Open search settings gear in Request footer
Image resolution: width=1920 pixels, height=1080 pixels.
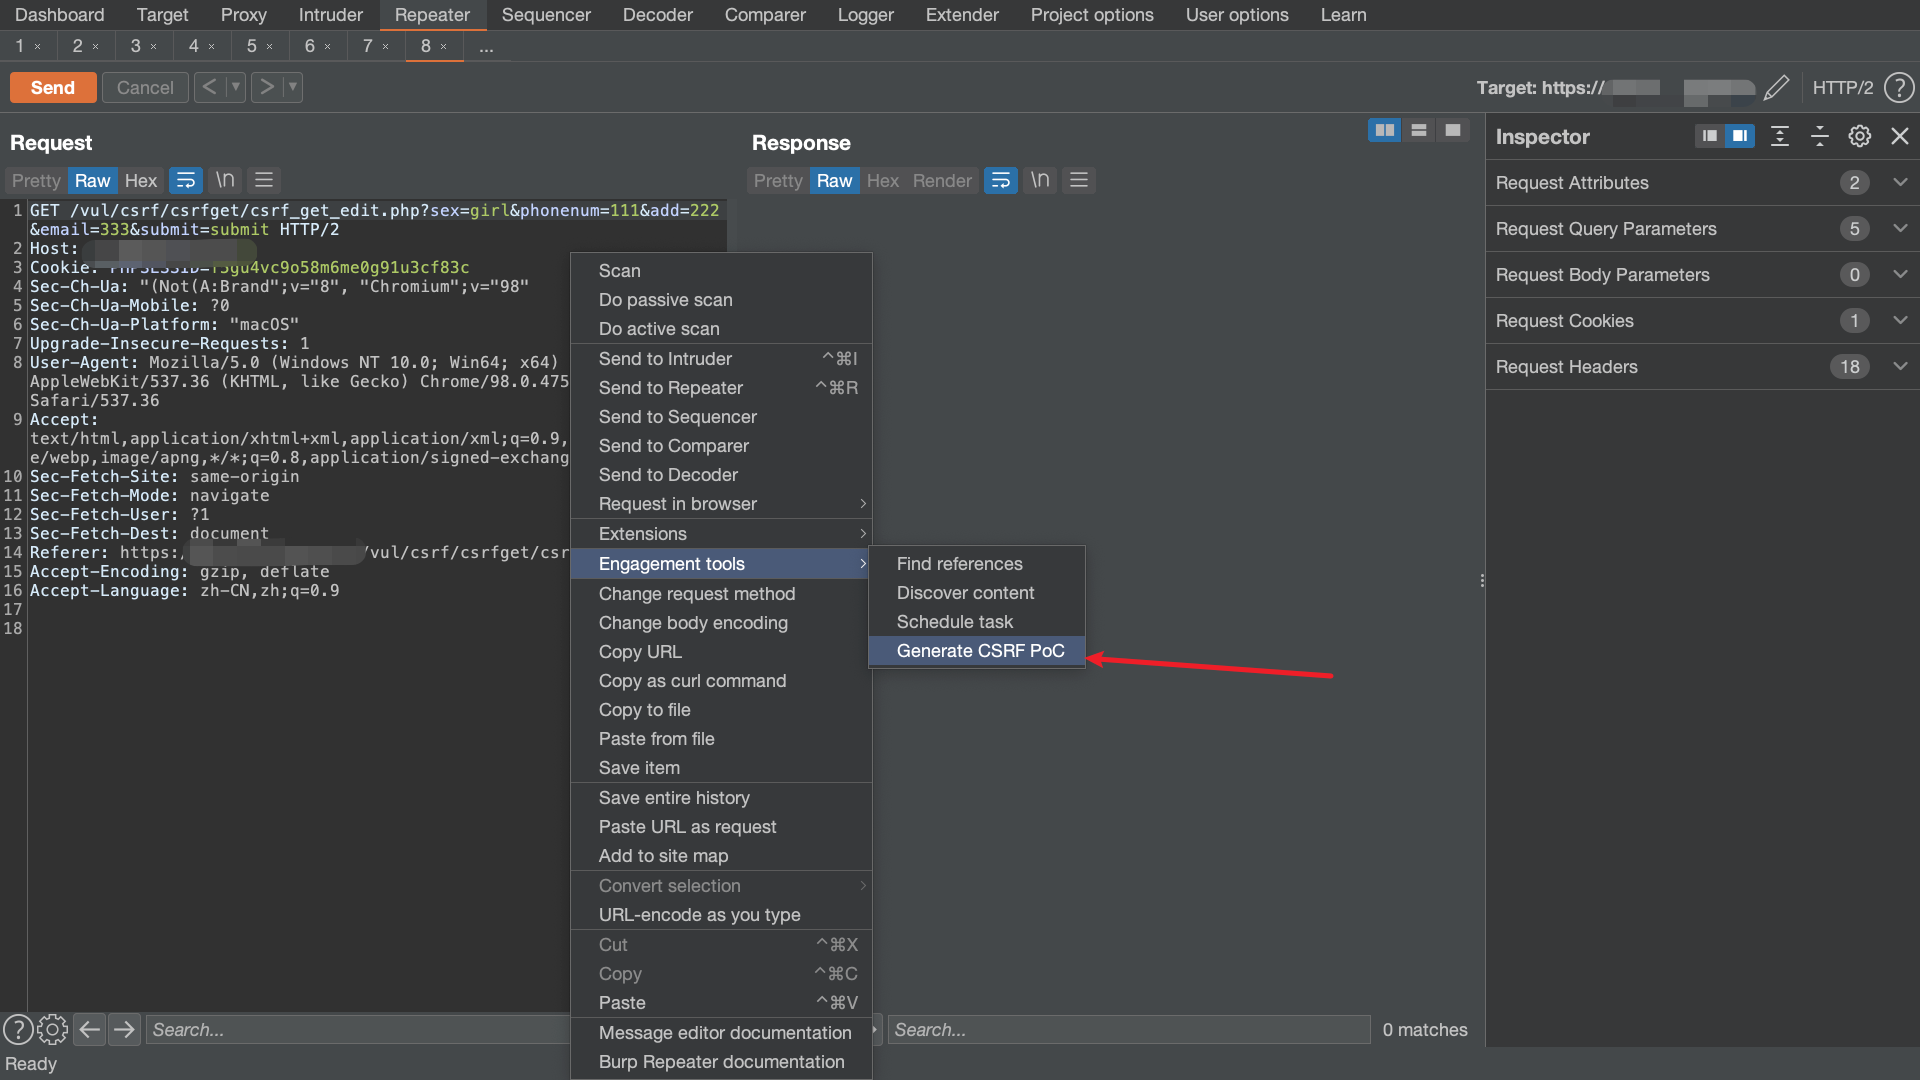pyautogui.click(x=52, y=1029)
